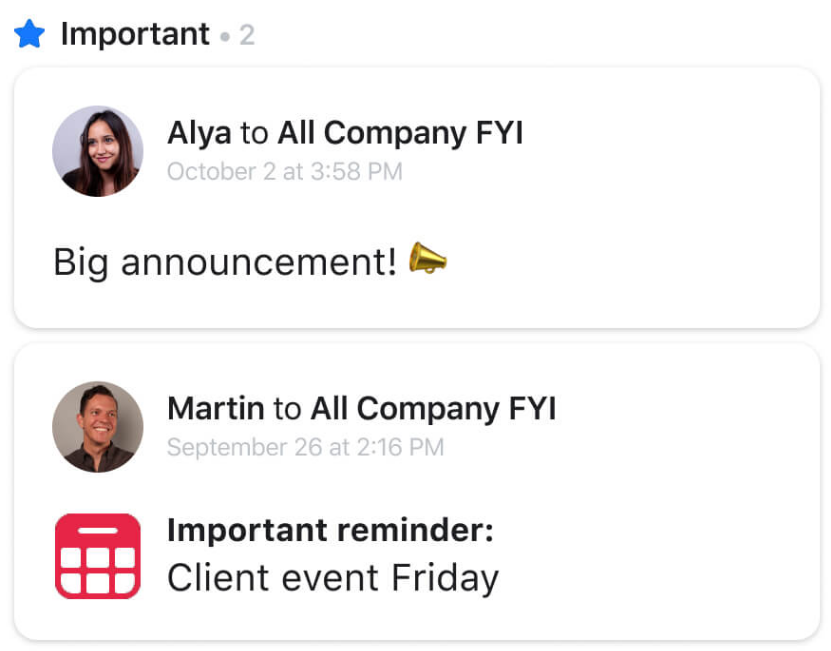The image size is (831, 651).
Task: Open All Company FYI in Alya's post
Action: pos(400,133)
